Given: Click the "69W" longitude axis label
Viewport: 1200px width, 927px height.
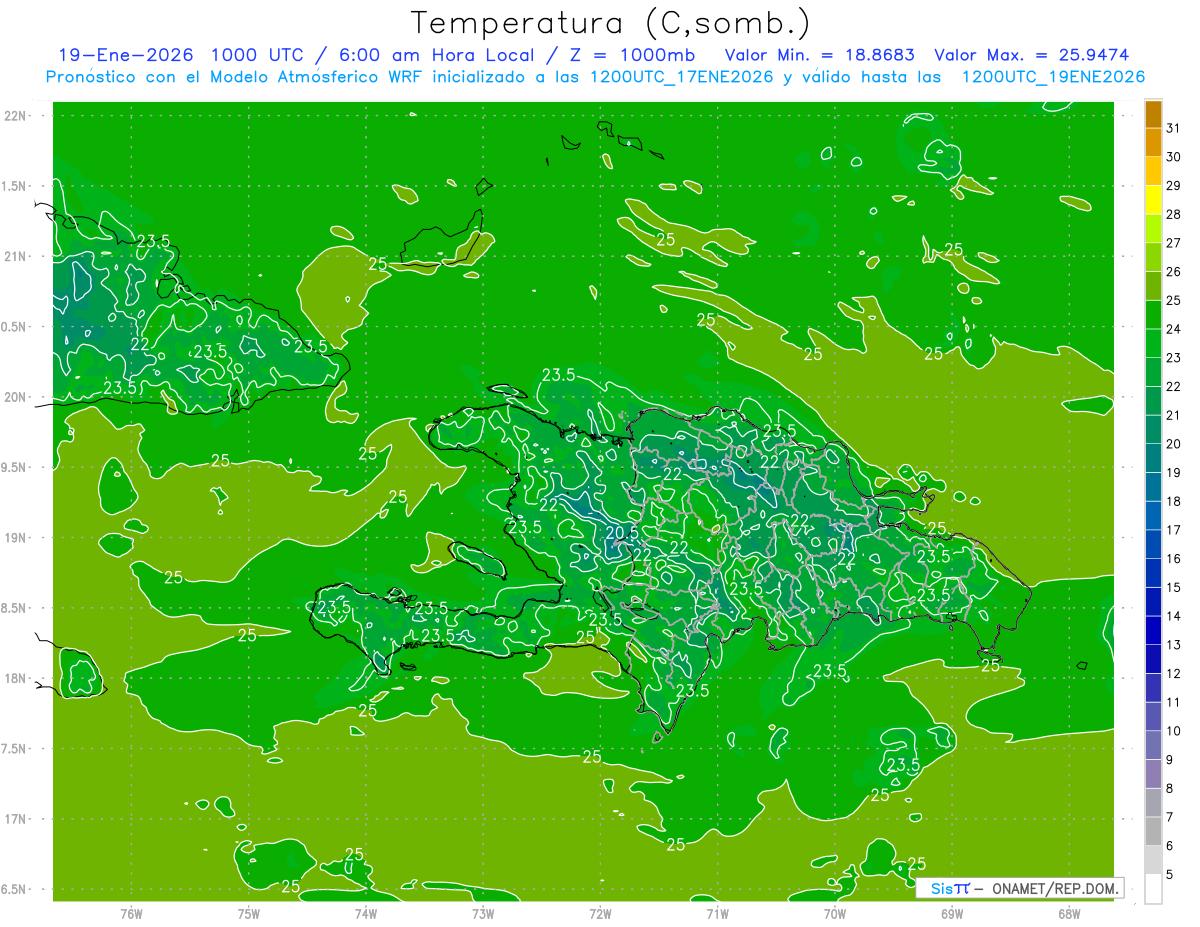Looking at the screenshot, I should (x=952, y=914).
